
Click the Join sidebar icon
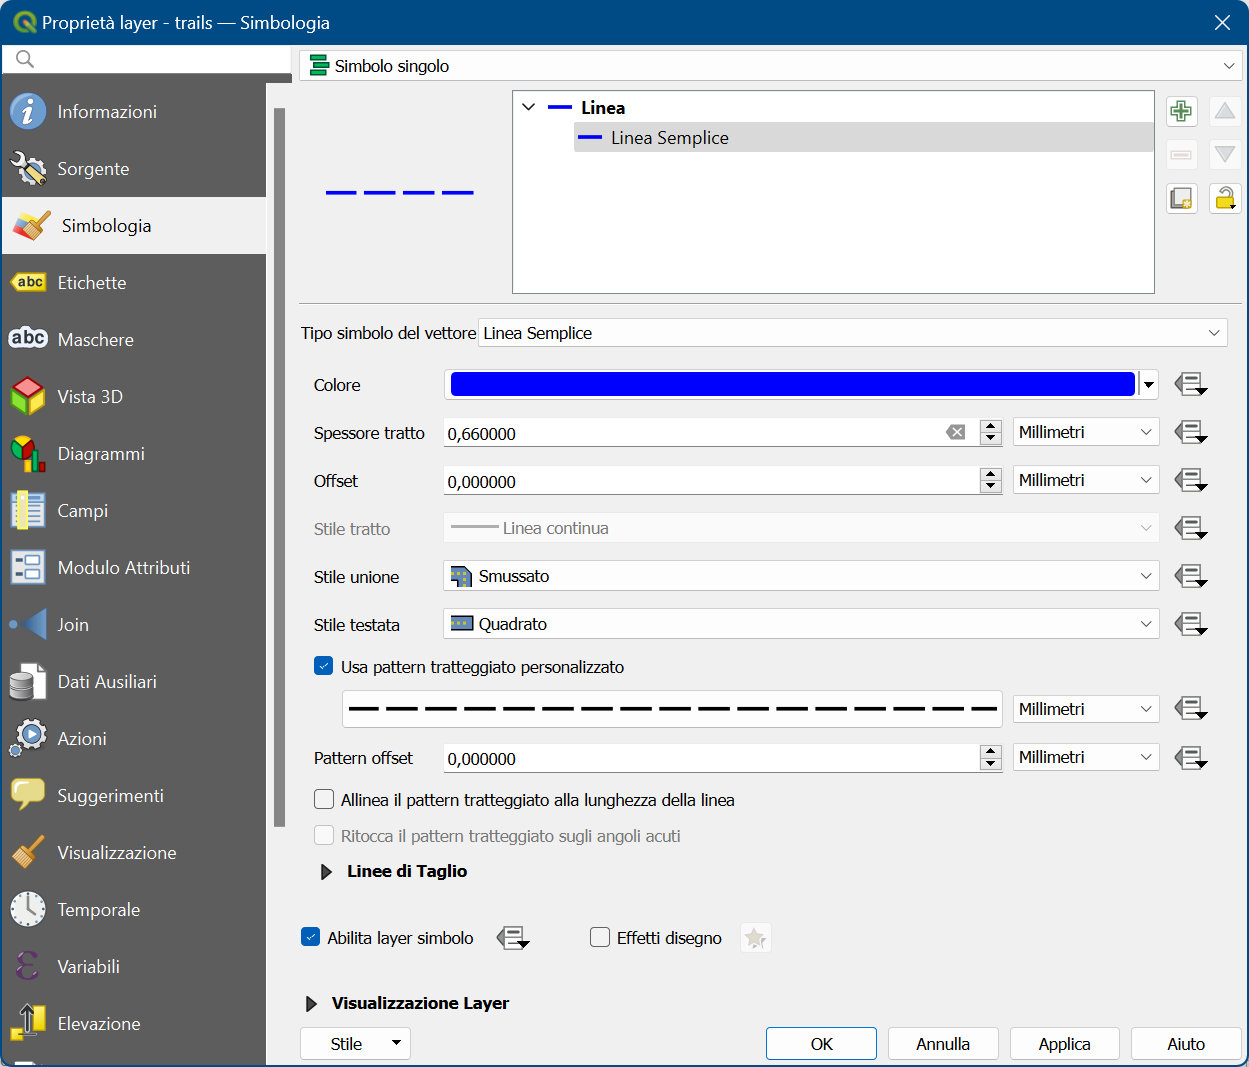pyautogui.click(x=28, y=624)
